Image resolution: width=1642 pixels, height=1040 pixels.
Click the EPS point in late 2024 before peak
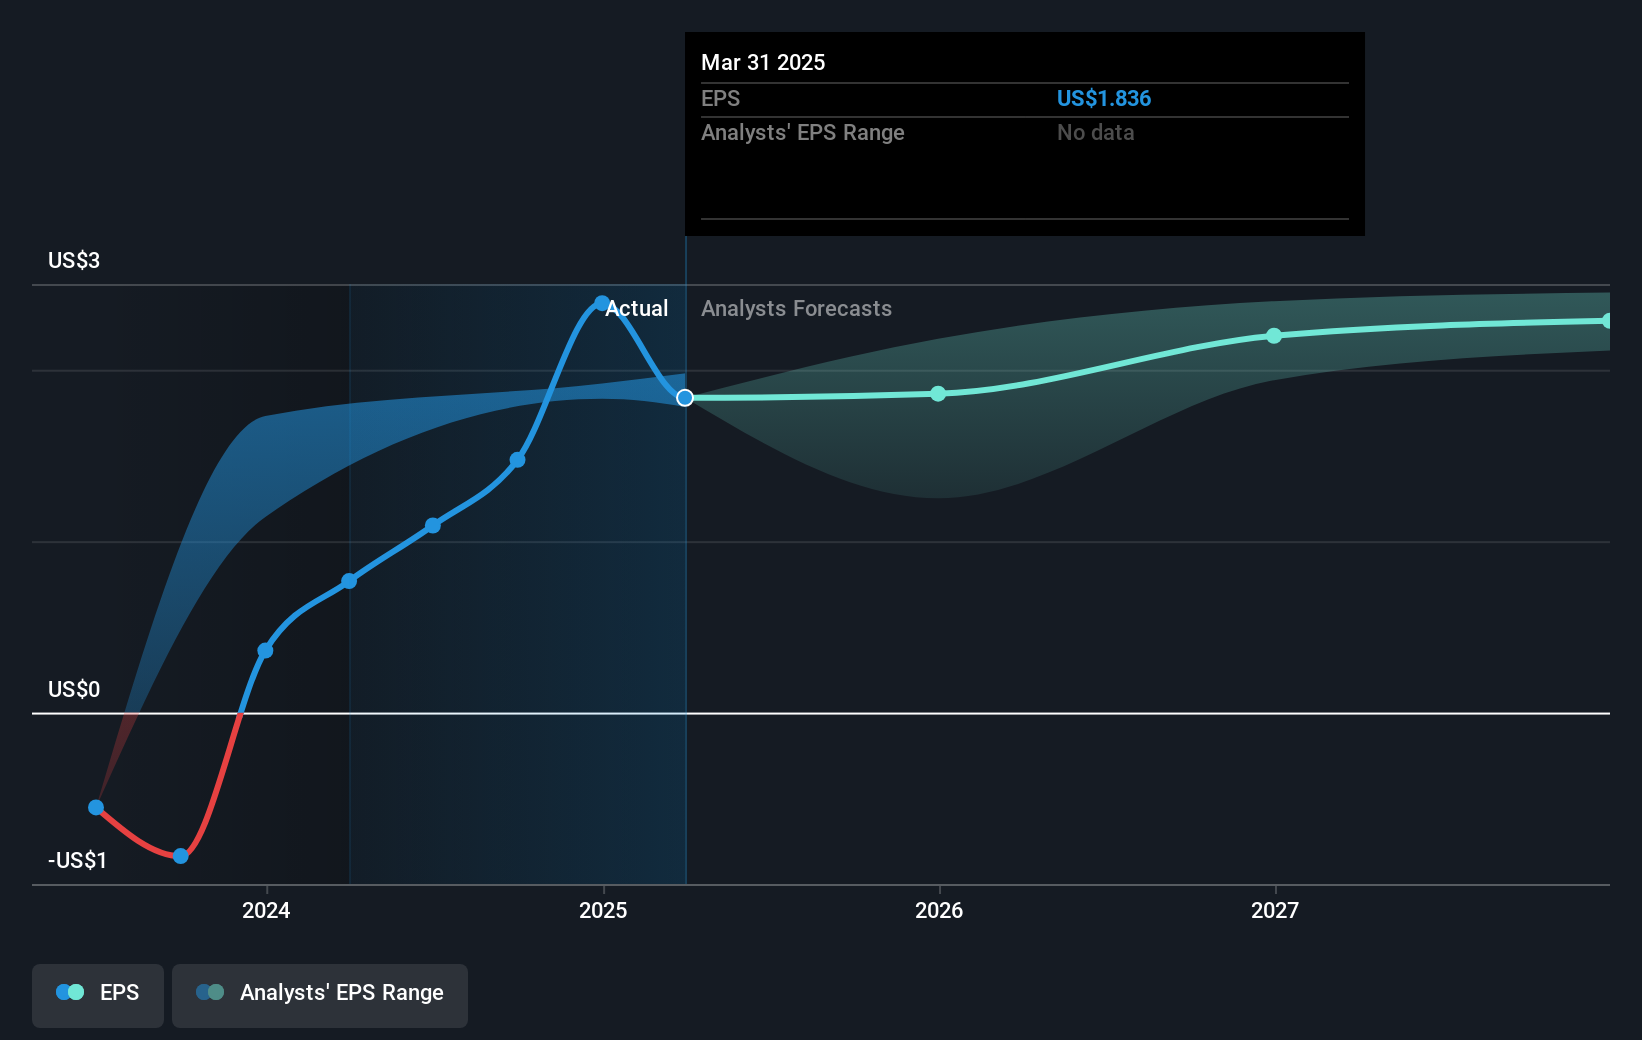coord(517,460)
